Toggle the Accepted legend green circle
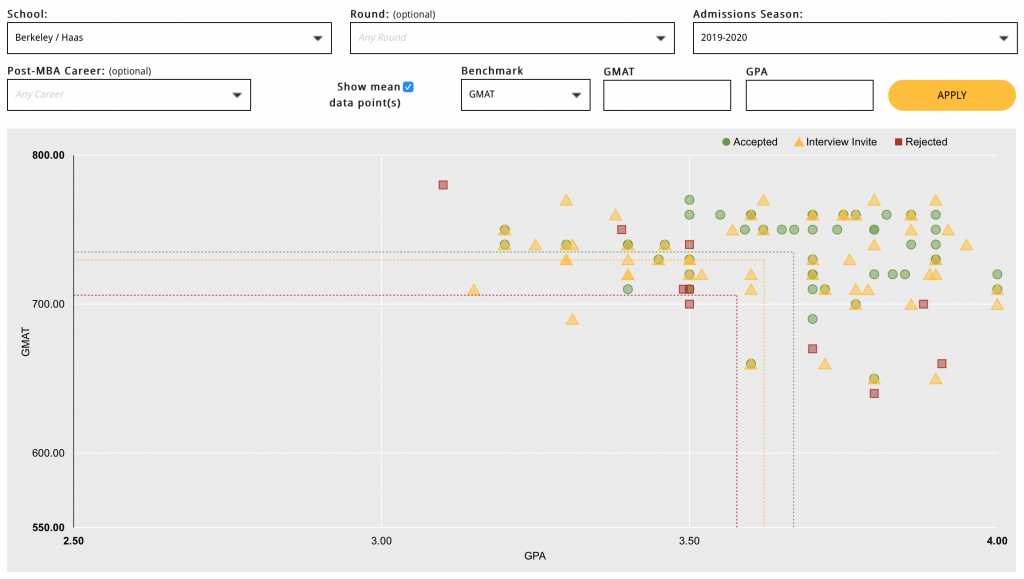The width and height of the screenshot is (1024, 579). 726,142
